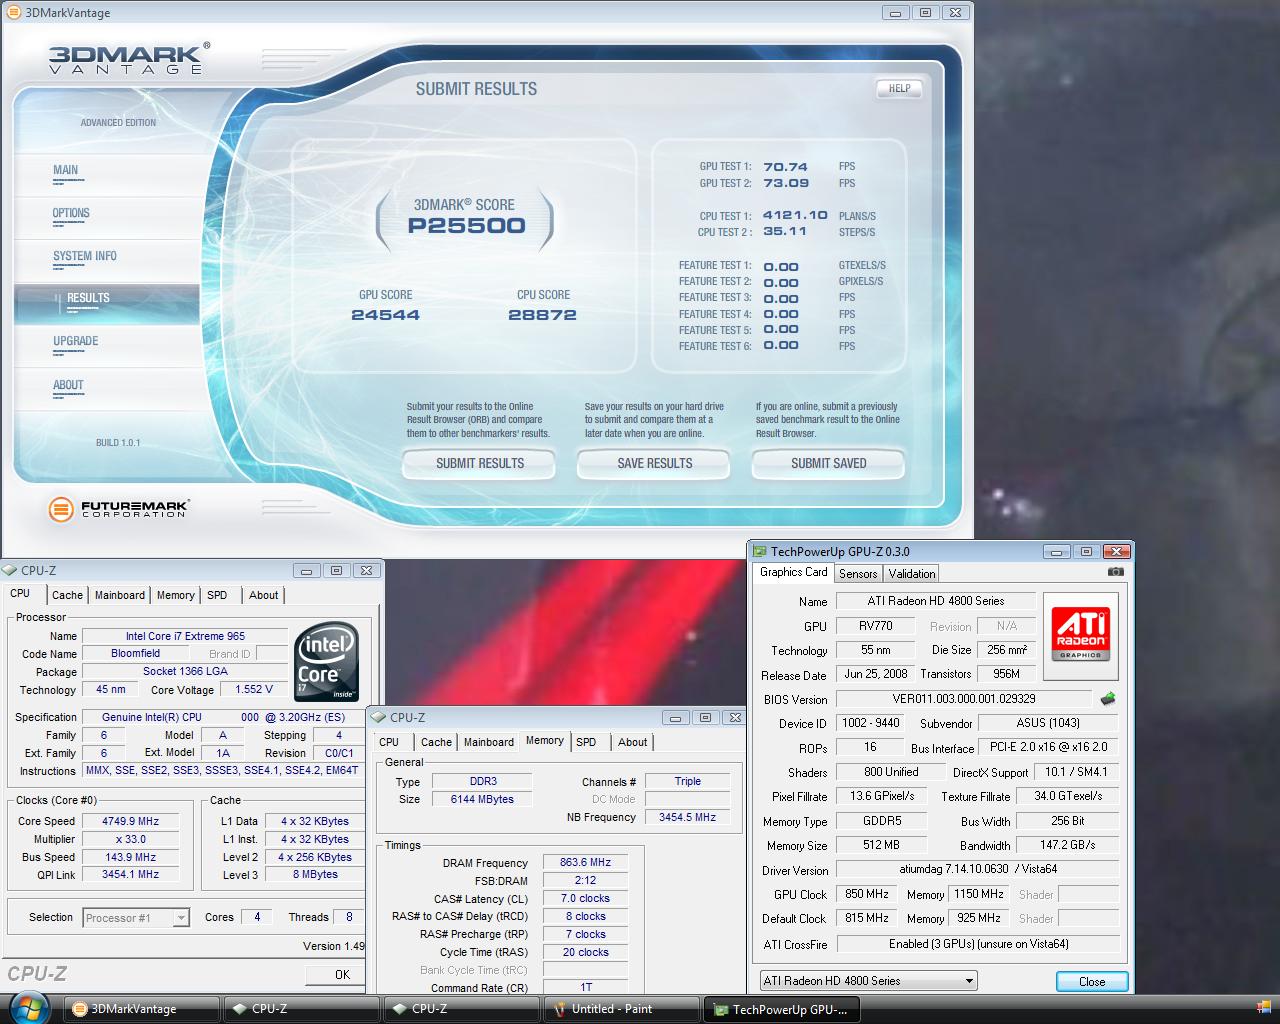The height and width of the screenshot is (1024, 1280).
Task: Open the Cache tab in CPU-Z memory window
Action: [x=436, y=742]
